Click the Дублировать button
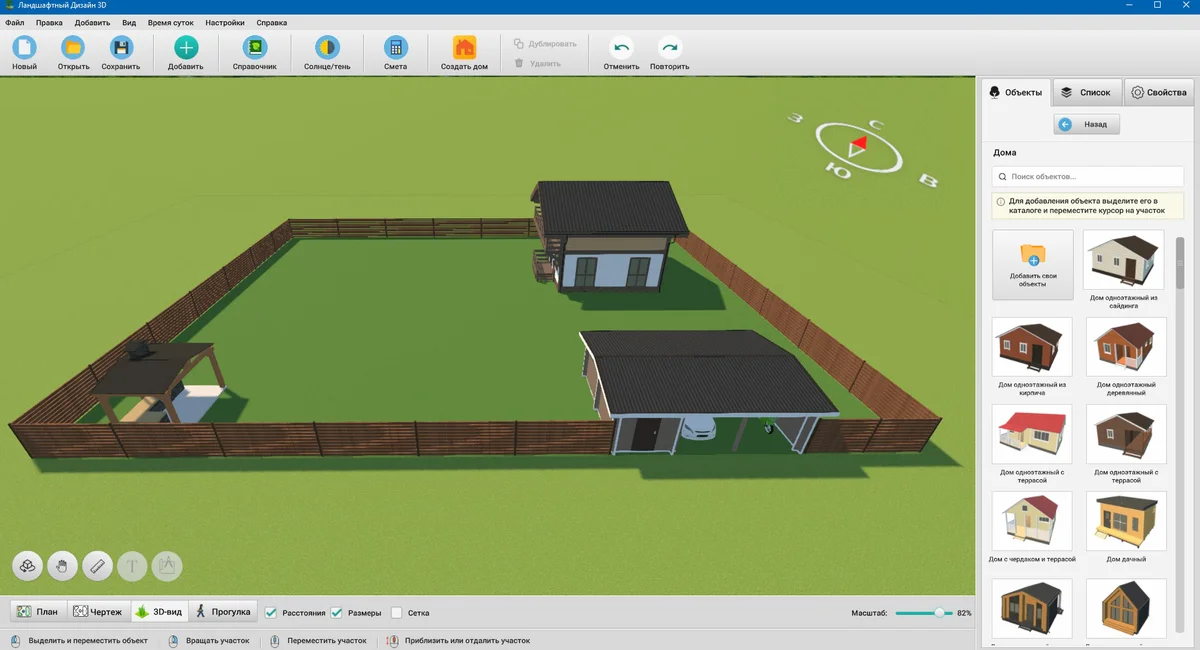1200x650 pixels. [x=545, y=44]
